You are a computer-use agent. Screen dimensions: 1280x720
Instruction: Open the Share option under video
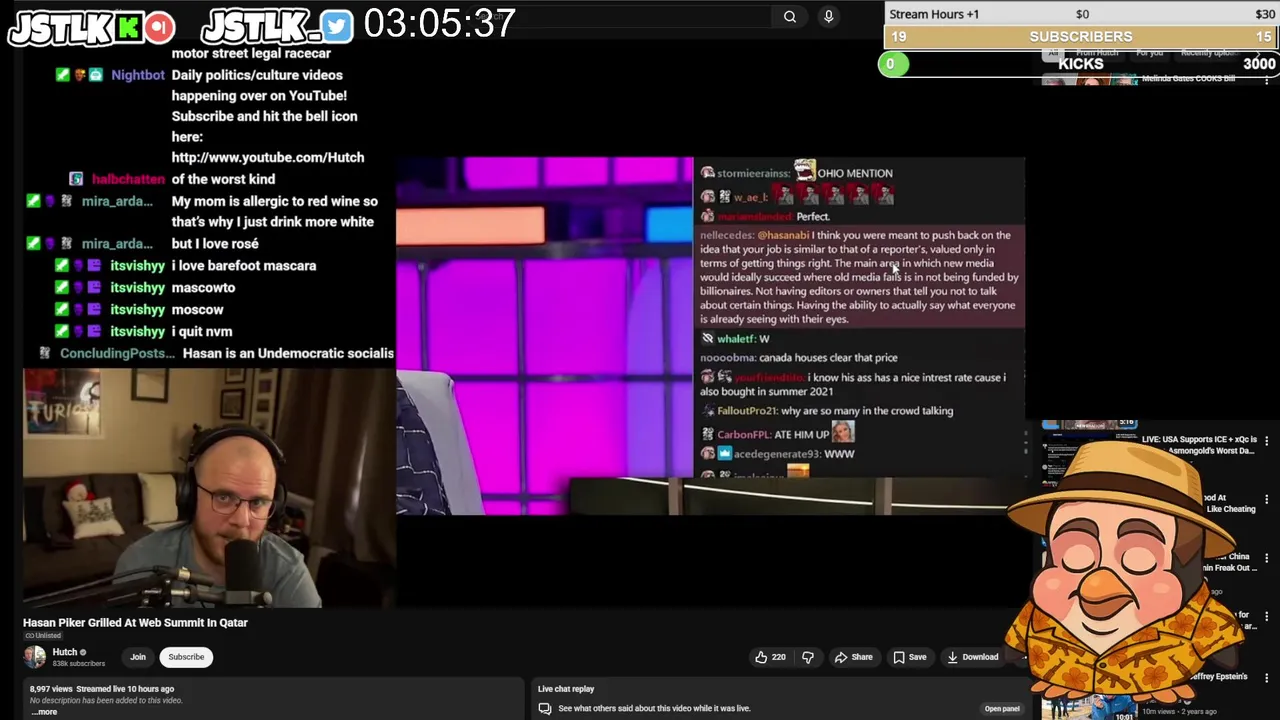(853, 657)
